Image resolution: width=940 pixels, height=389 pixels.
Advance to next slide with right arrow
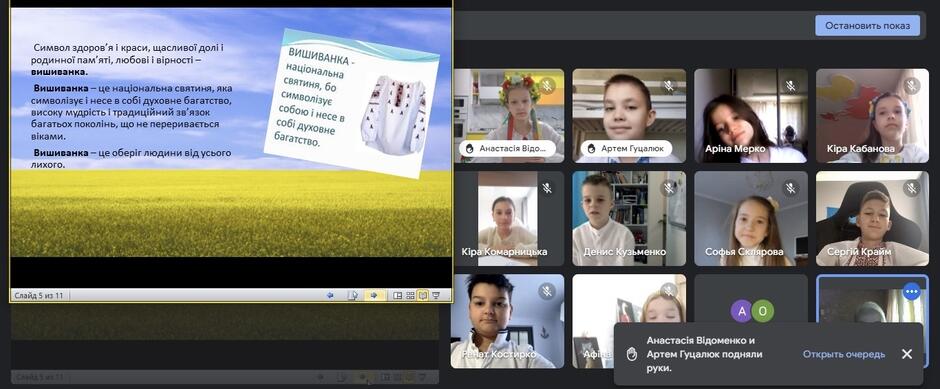point(374,295)
